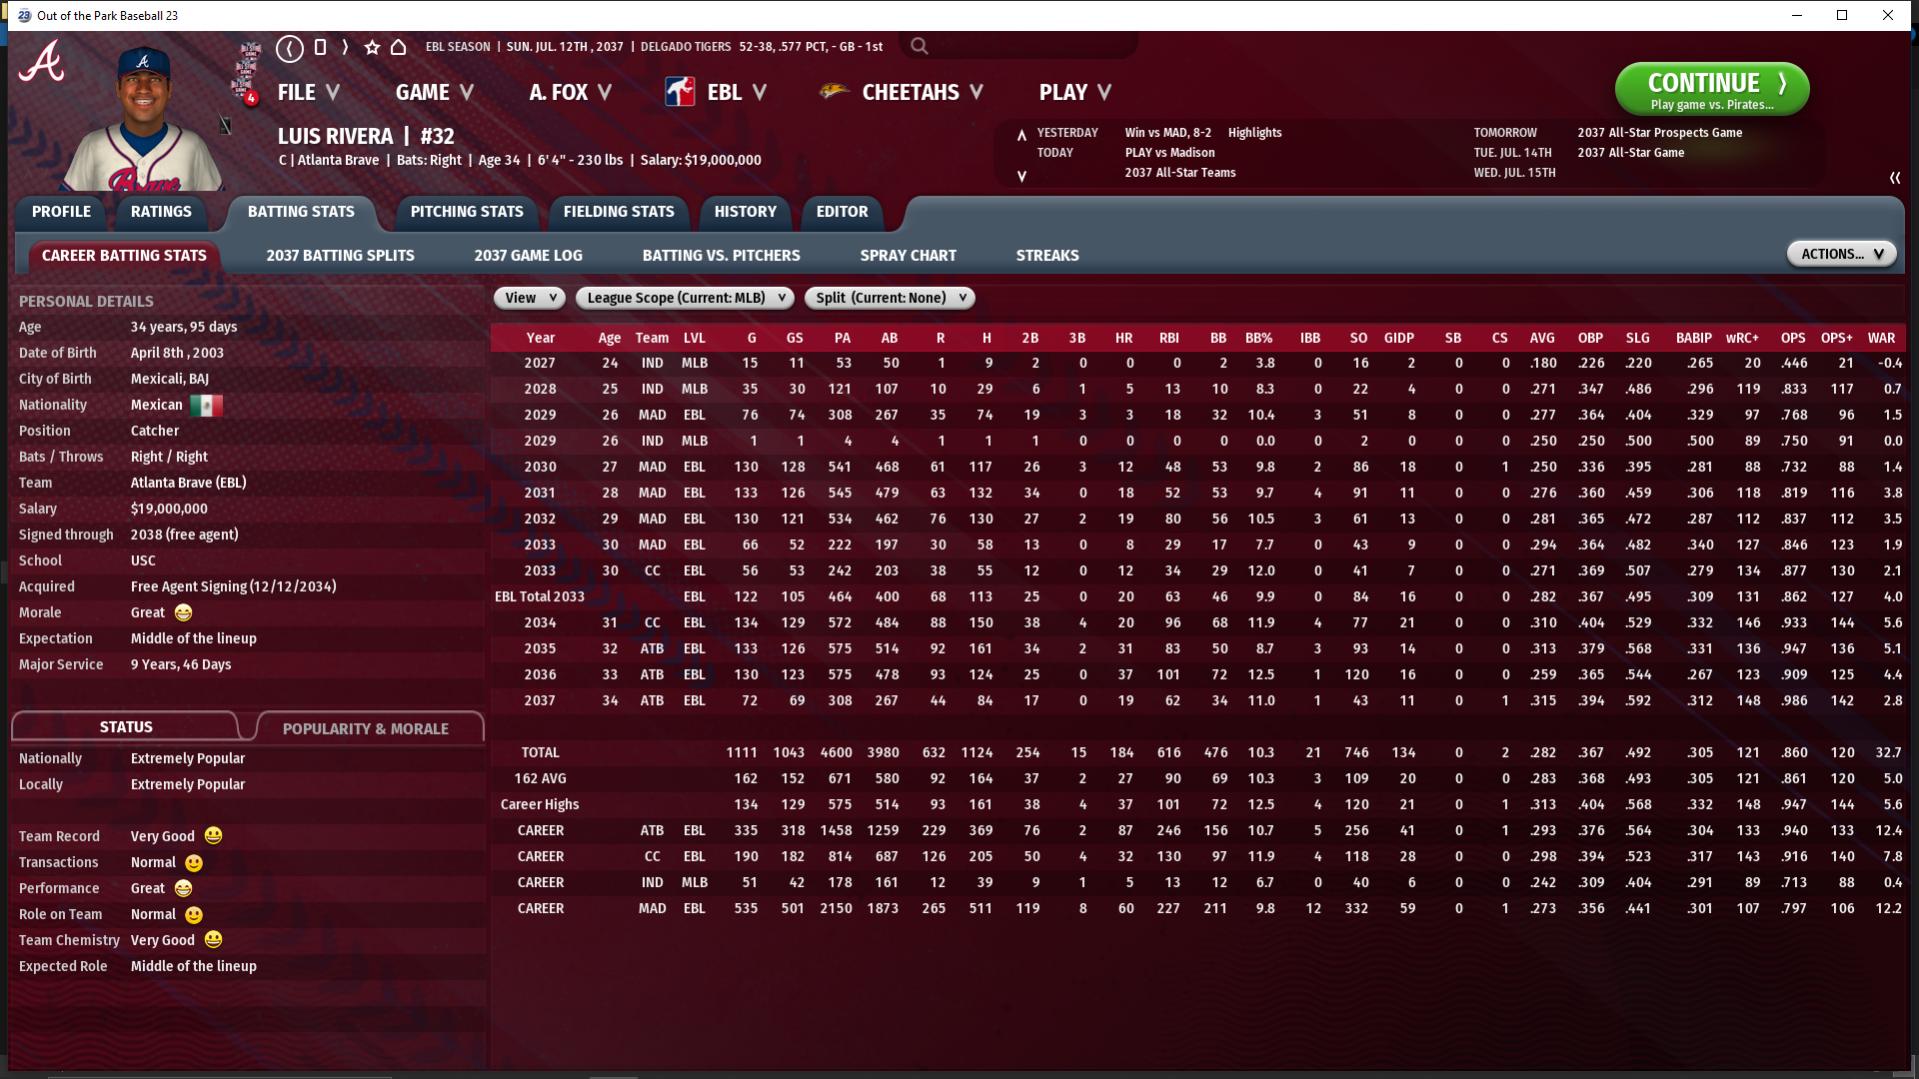Open the Split dropdown
The height and width of the screenshot is (1079, 1919).
click(890, 298)
